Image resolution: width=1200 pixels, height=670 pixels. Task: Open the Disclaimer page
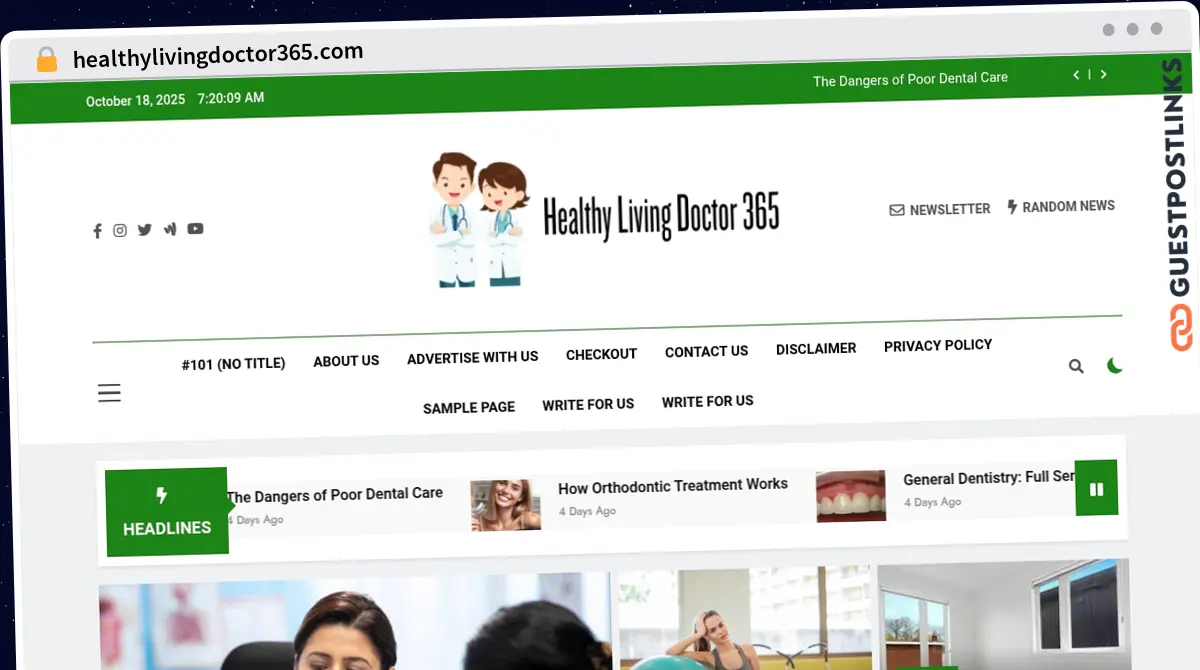tap(816, 348)
